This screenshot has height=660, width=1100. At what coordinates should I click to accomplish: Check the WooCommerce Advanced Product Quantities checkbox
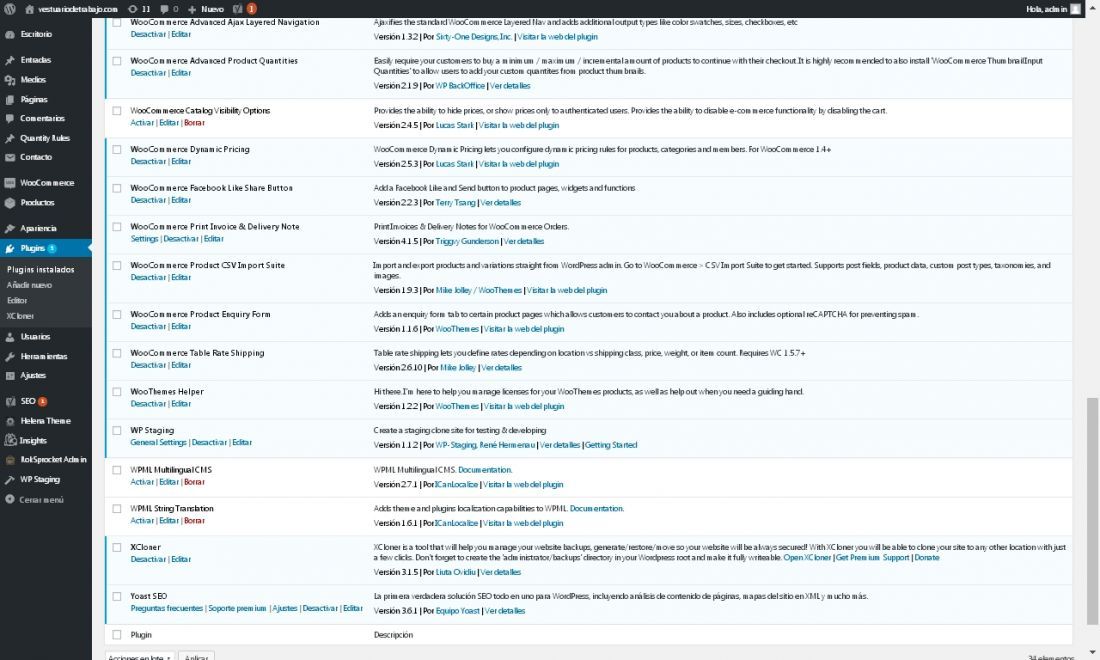pyautogui.click(x=116, y=61)
